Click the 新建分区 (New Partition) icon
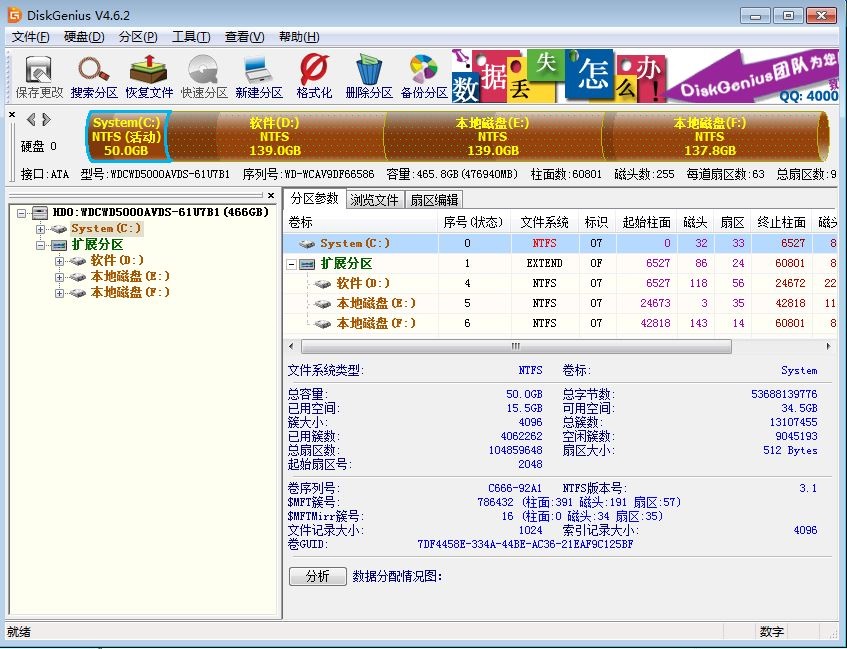The height and width of the screenshot is (649, 847). coord(259,76)
